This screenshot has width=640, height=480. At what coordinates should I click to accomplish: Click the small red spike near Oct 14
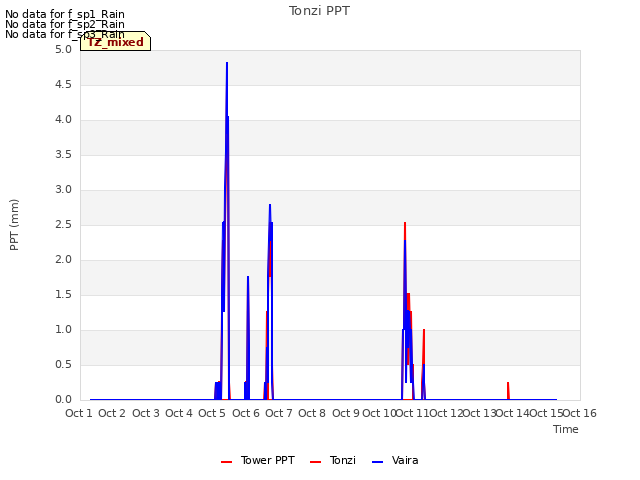coord(508,391)
